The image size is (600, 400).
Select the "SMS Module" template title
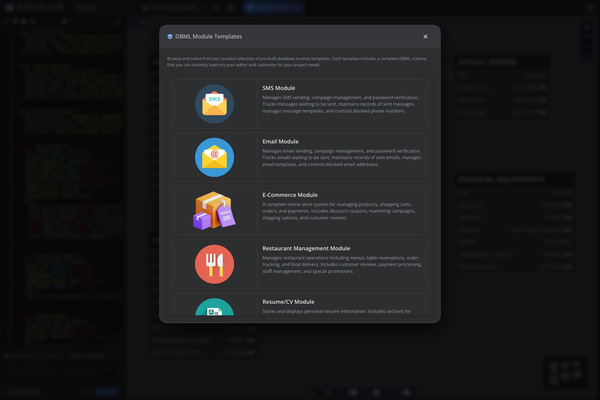pyautogui.click(x=279, y=88)
